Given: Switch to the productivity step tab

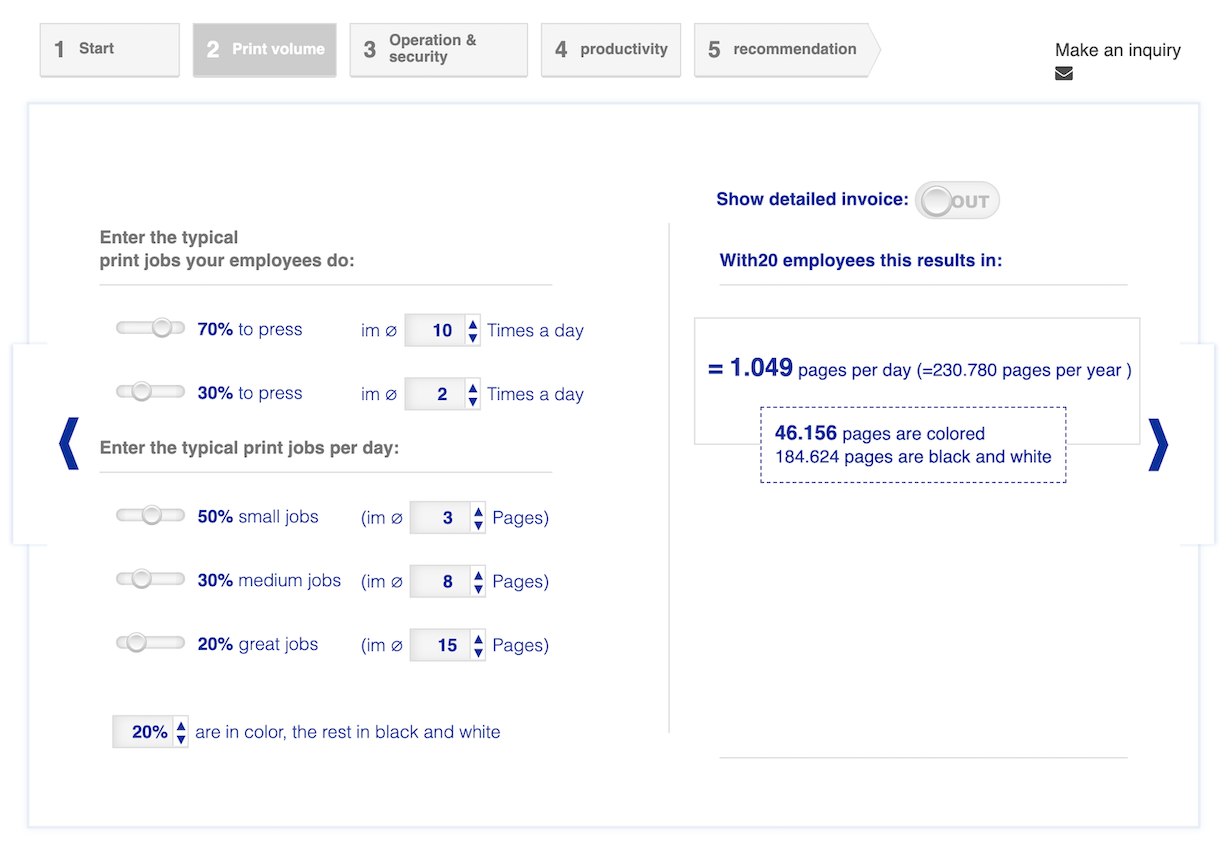Looking at the screenshot, I should click(x=610, y=49).
